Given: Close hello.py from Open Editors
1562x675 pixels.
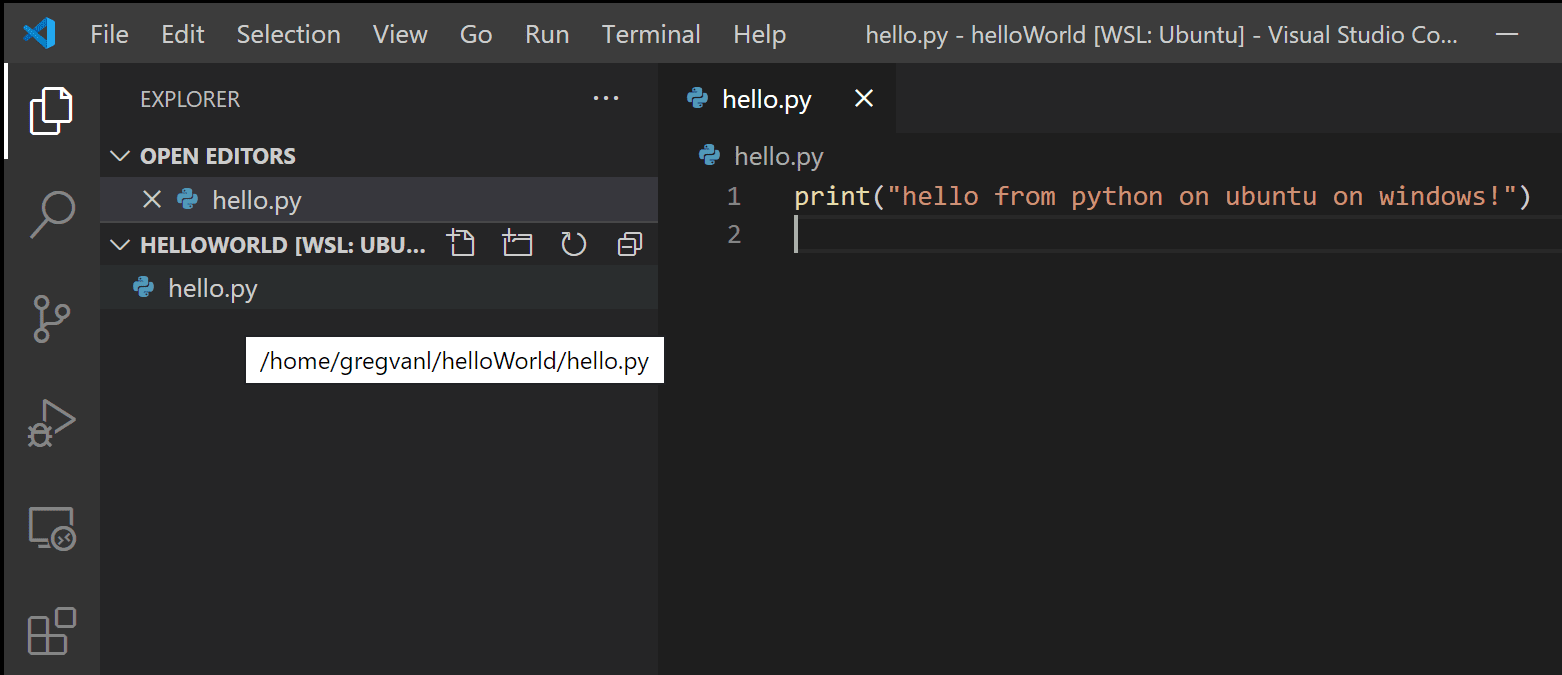Looking at the screenshot, I should click(151, 199).
